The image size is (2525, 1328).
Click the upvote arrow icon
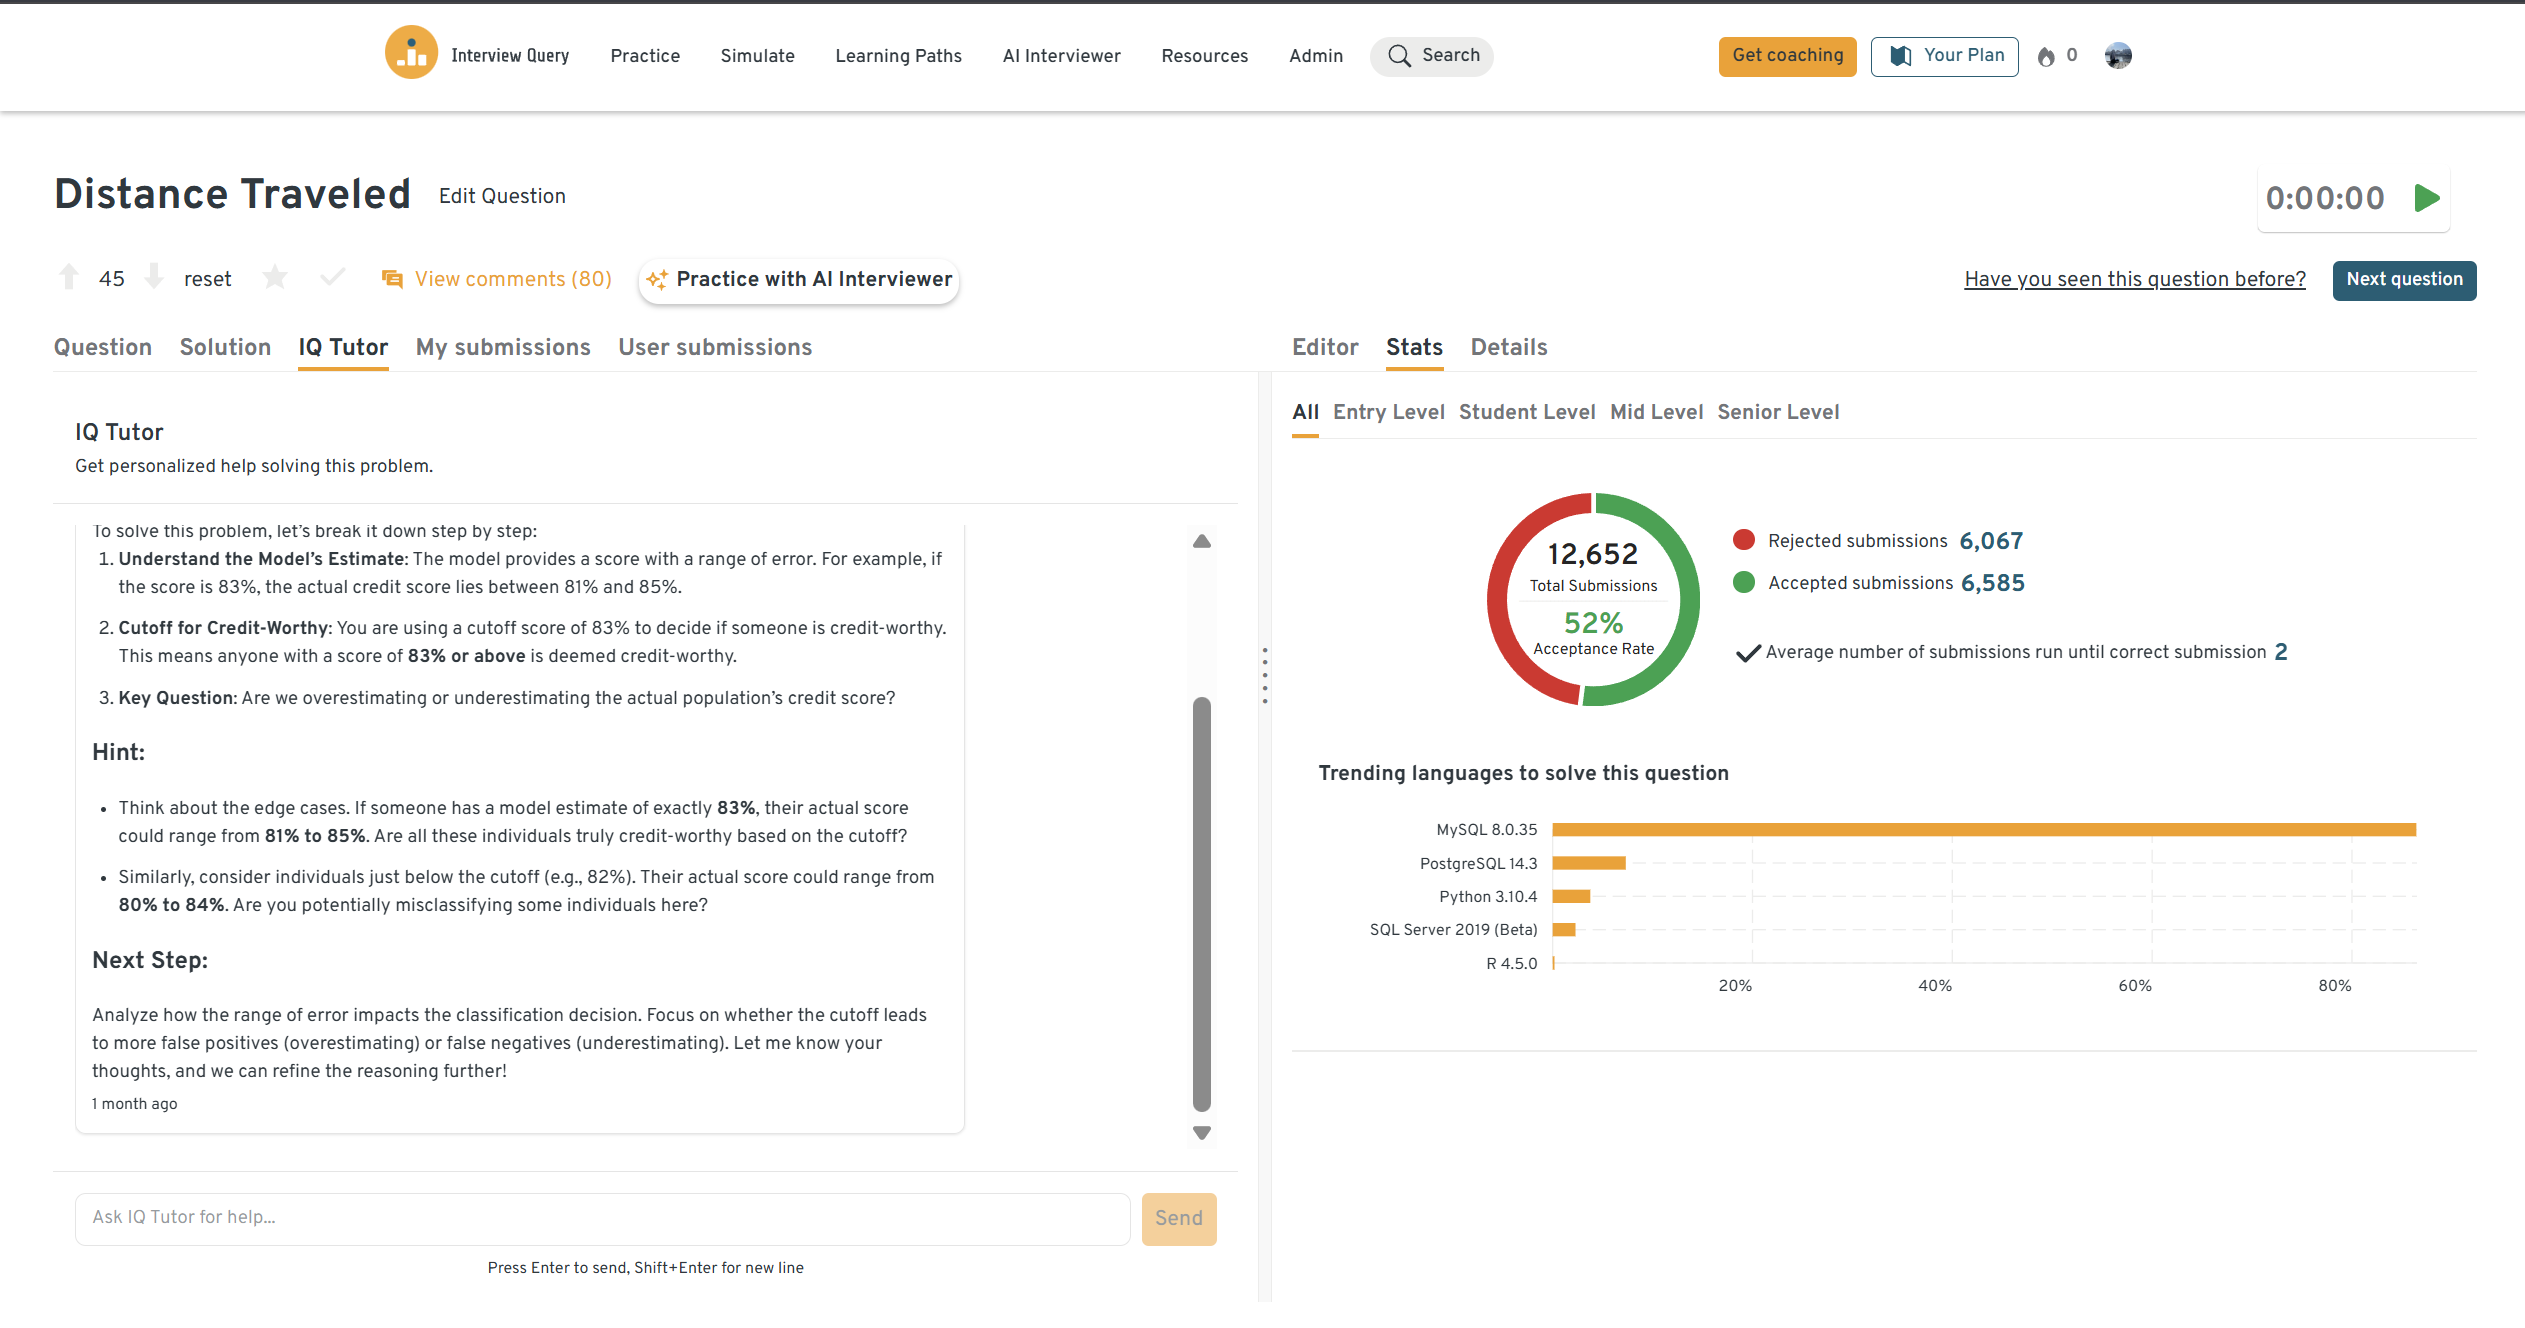(x=69, y=278)
